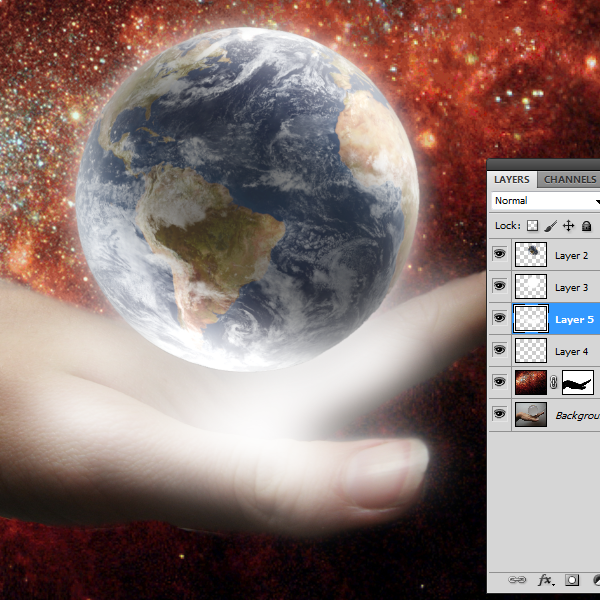The width and height of the screenshot is (600, 600).
Task: Click the Layer 2 name
Action: pos(571,256)
